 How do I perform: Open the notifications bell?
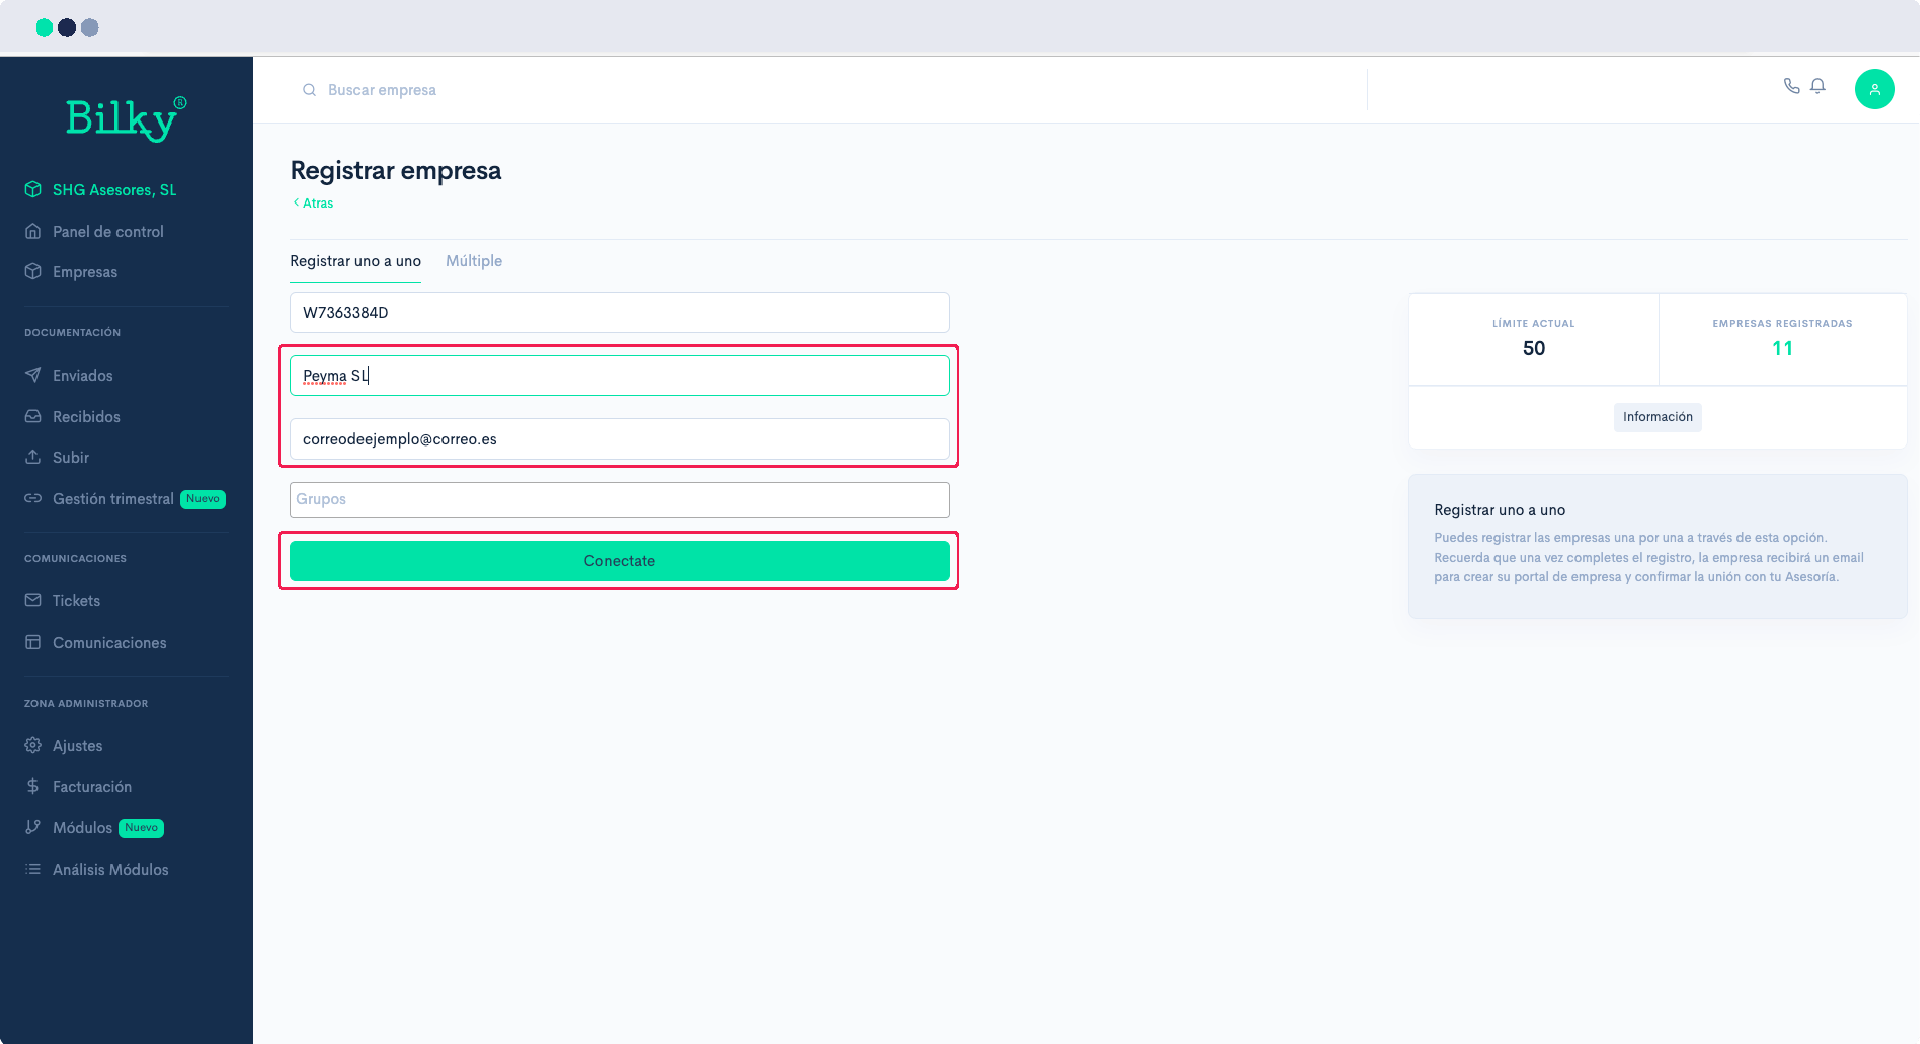(1818, 86)
